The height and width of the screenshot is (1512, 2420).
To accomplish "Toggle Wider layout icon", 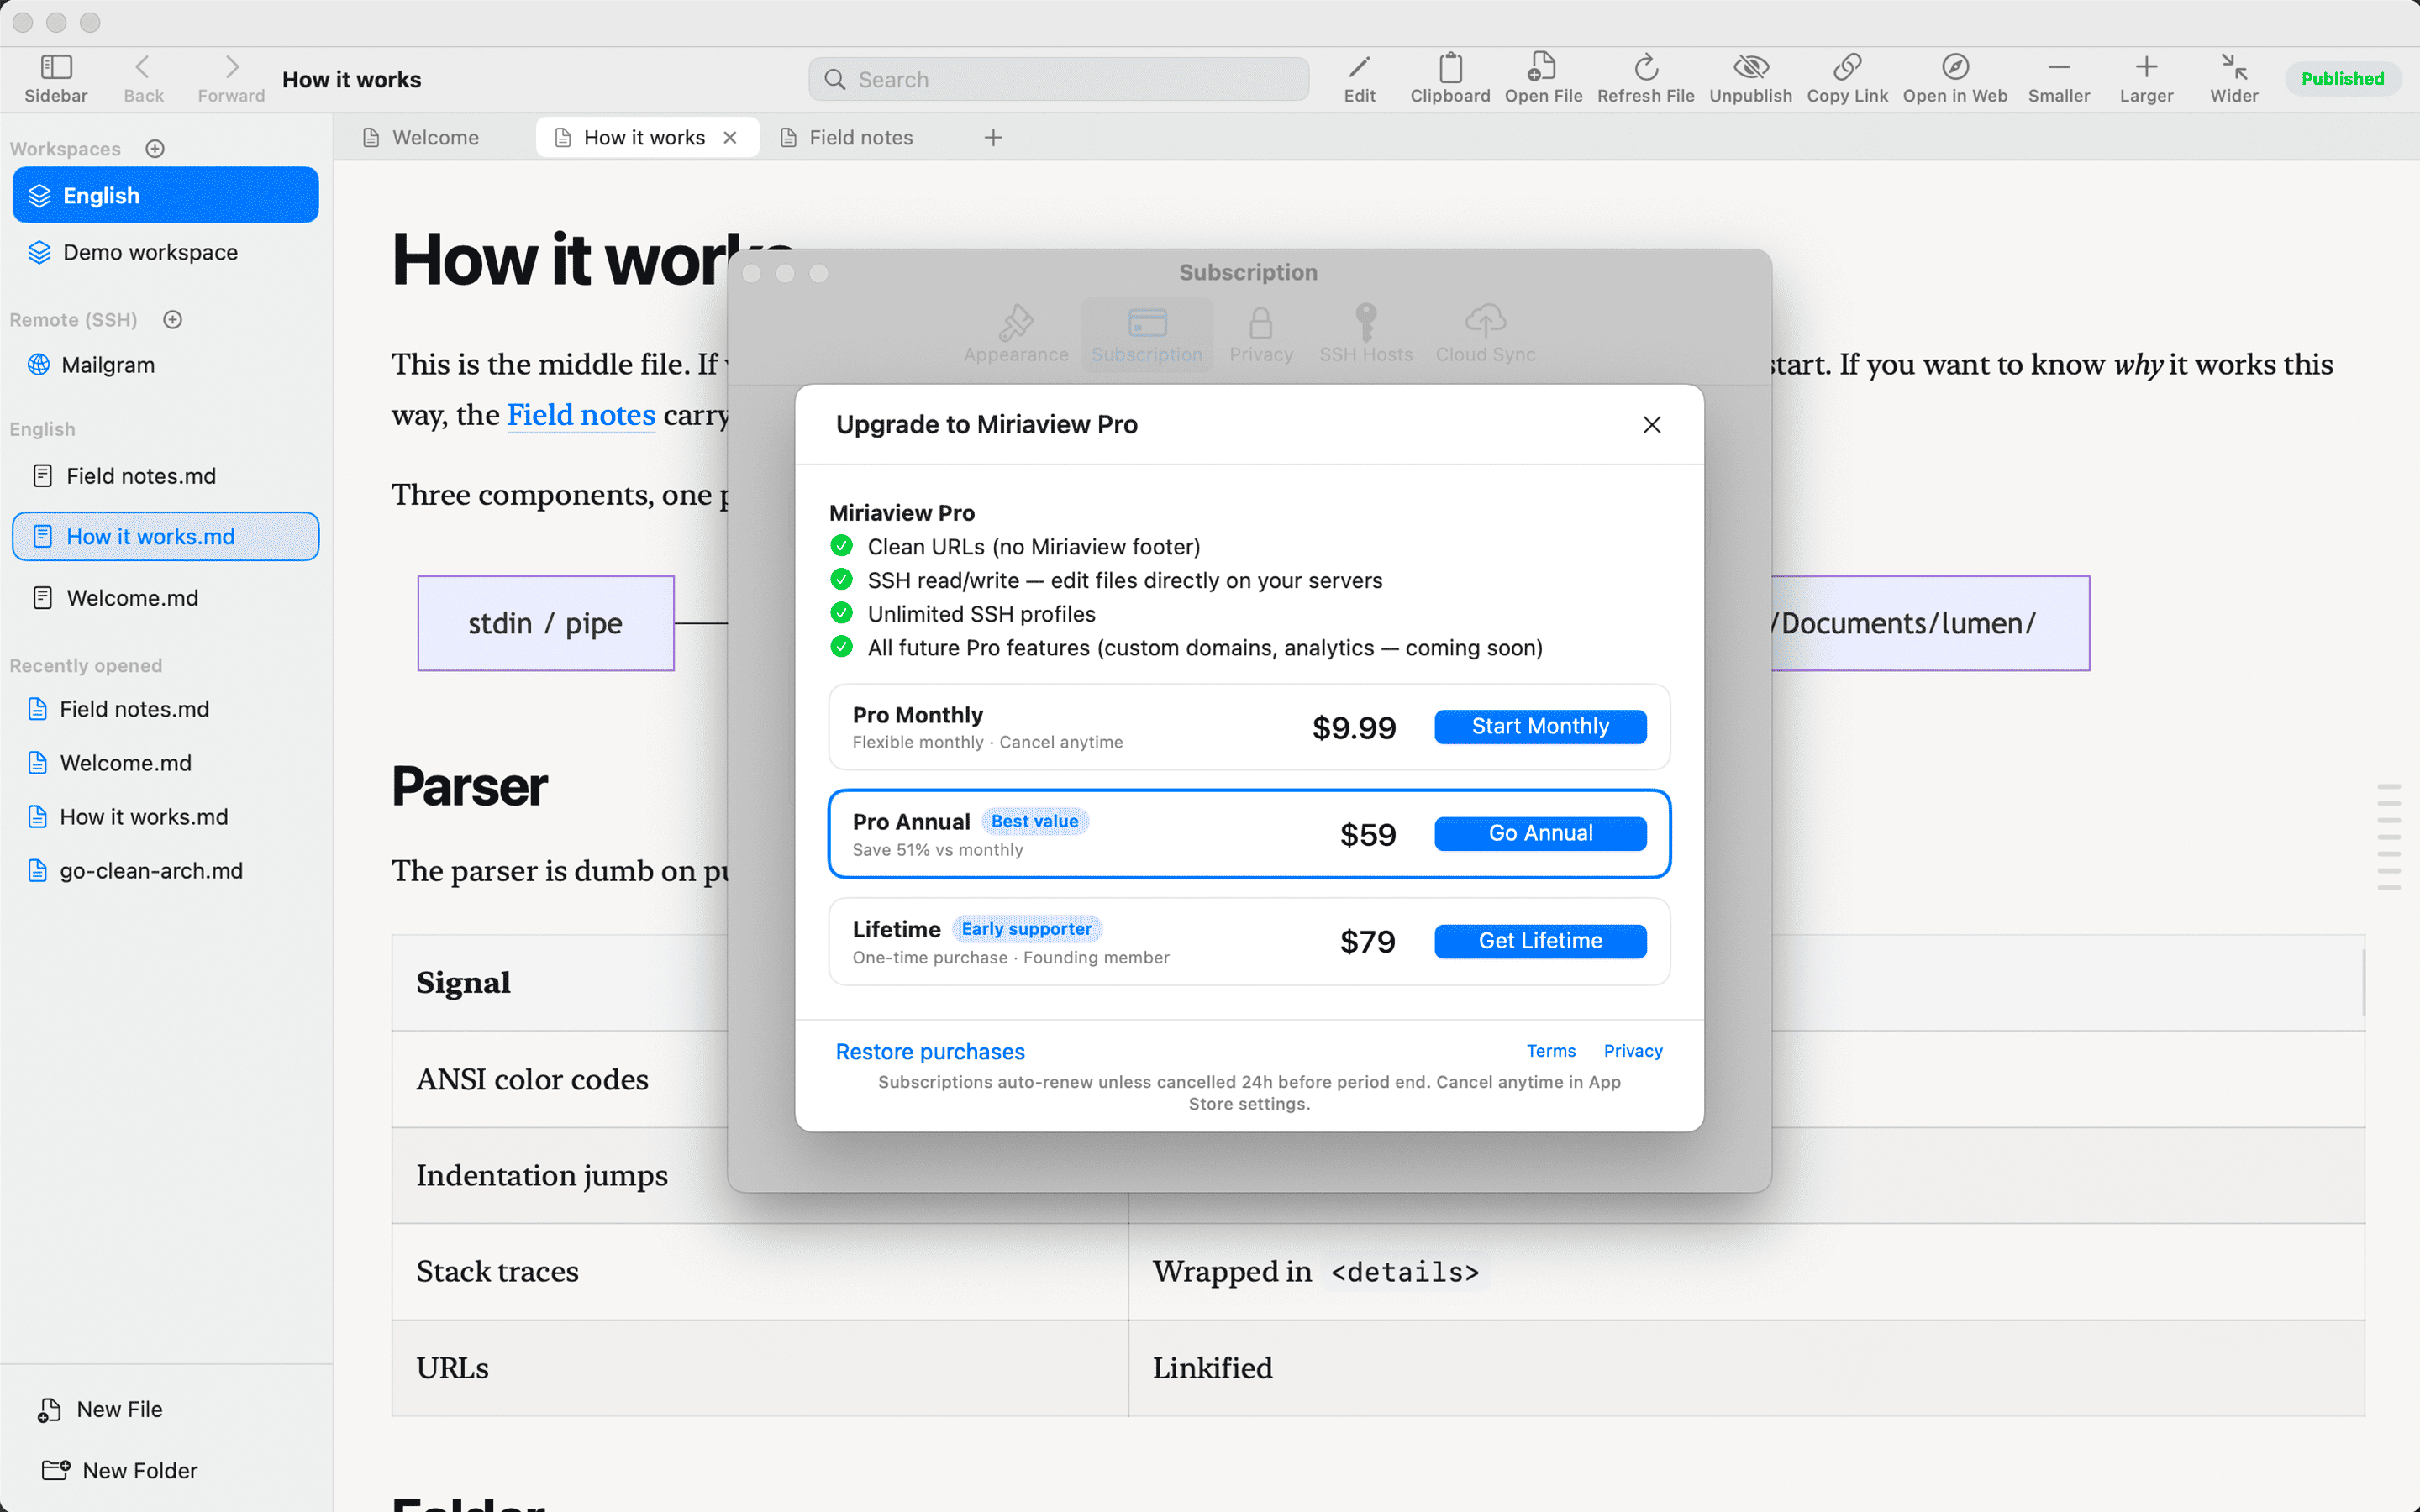I will 2234,67.
